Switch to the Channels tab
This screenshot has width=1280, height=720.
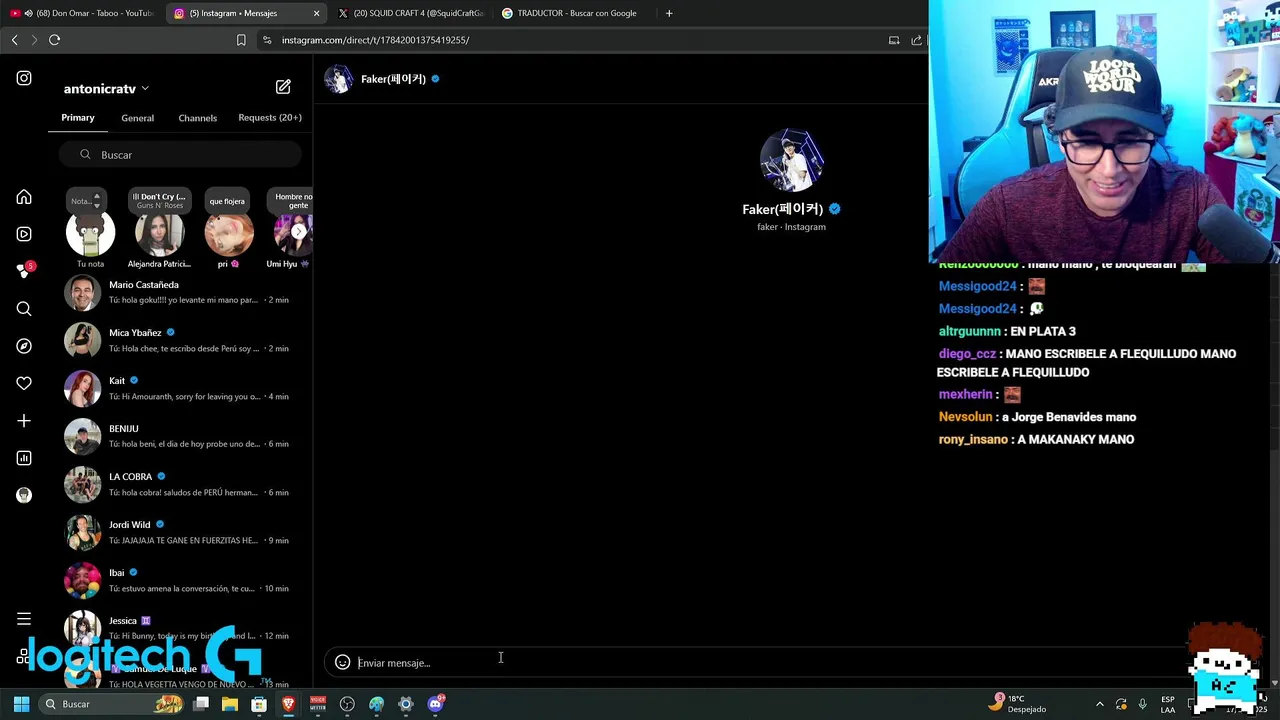click(198, 118)
